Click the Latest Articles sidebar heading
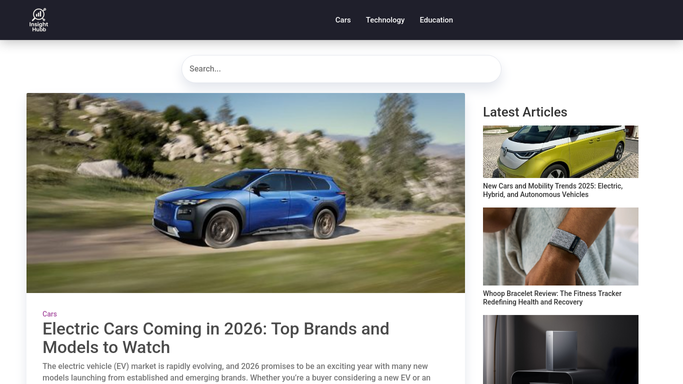683x384 pixels. coord(525,112)
